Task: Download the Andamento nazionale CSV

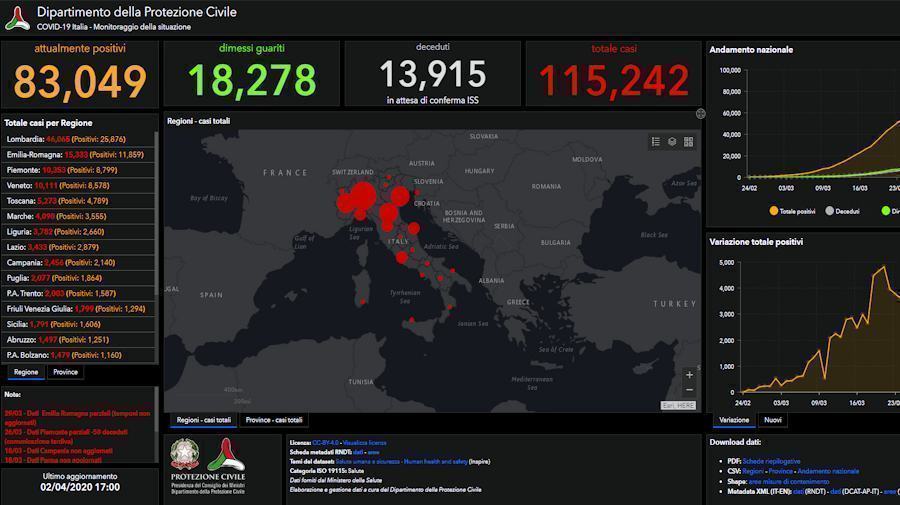Action: pyautogui.click(x=828, y=470)
